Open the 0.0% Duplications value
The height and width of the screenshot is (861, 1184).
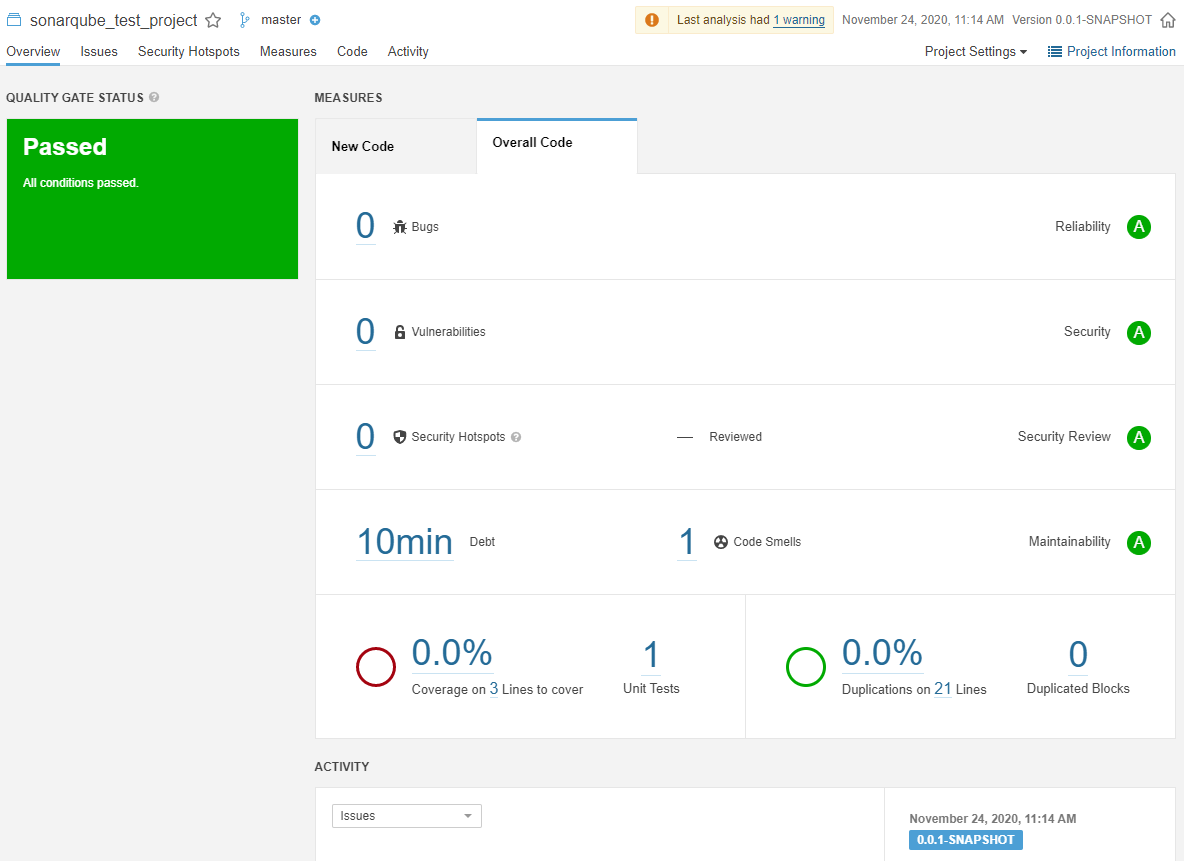point(882,653)
